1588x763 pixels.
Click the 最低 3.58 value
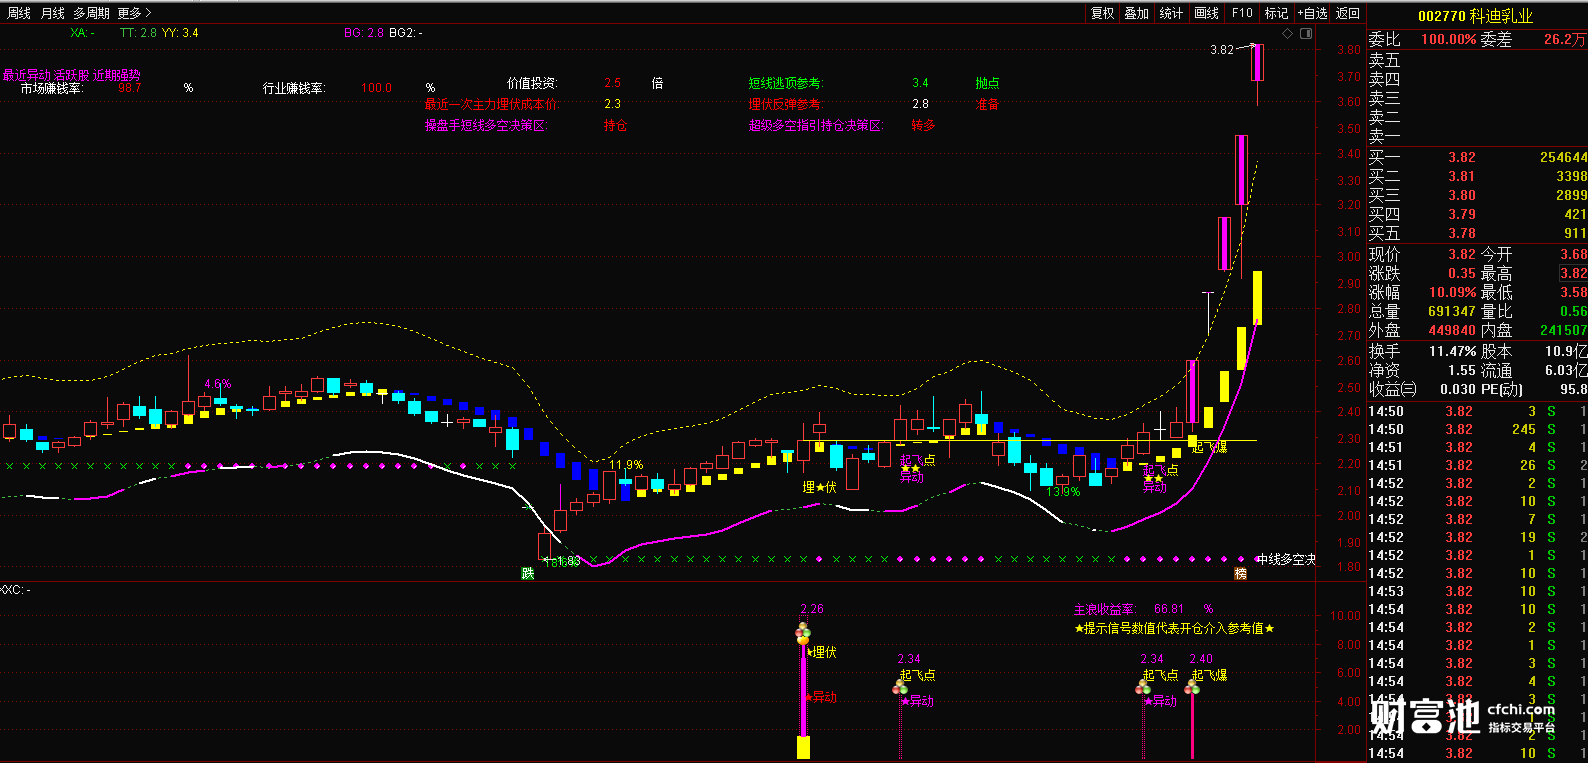coord(1574,292)
